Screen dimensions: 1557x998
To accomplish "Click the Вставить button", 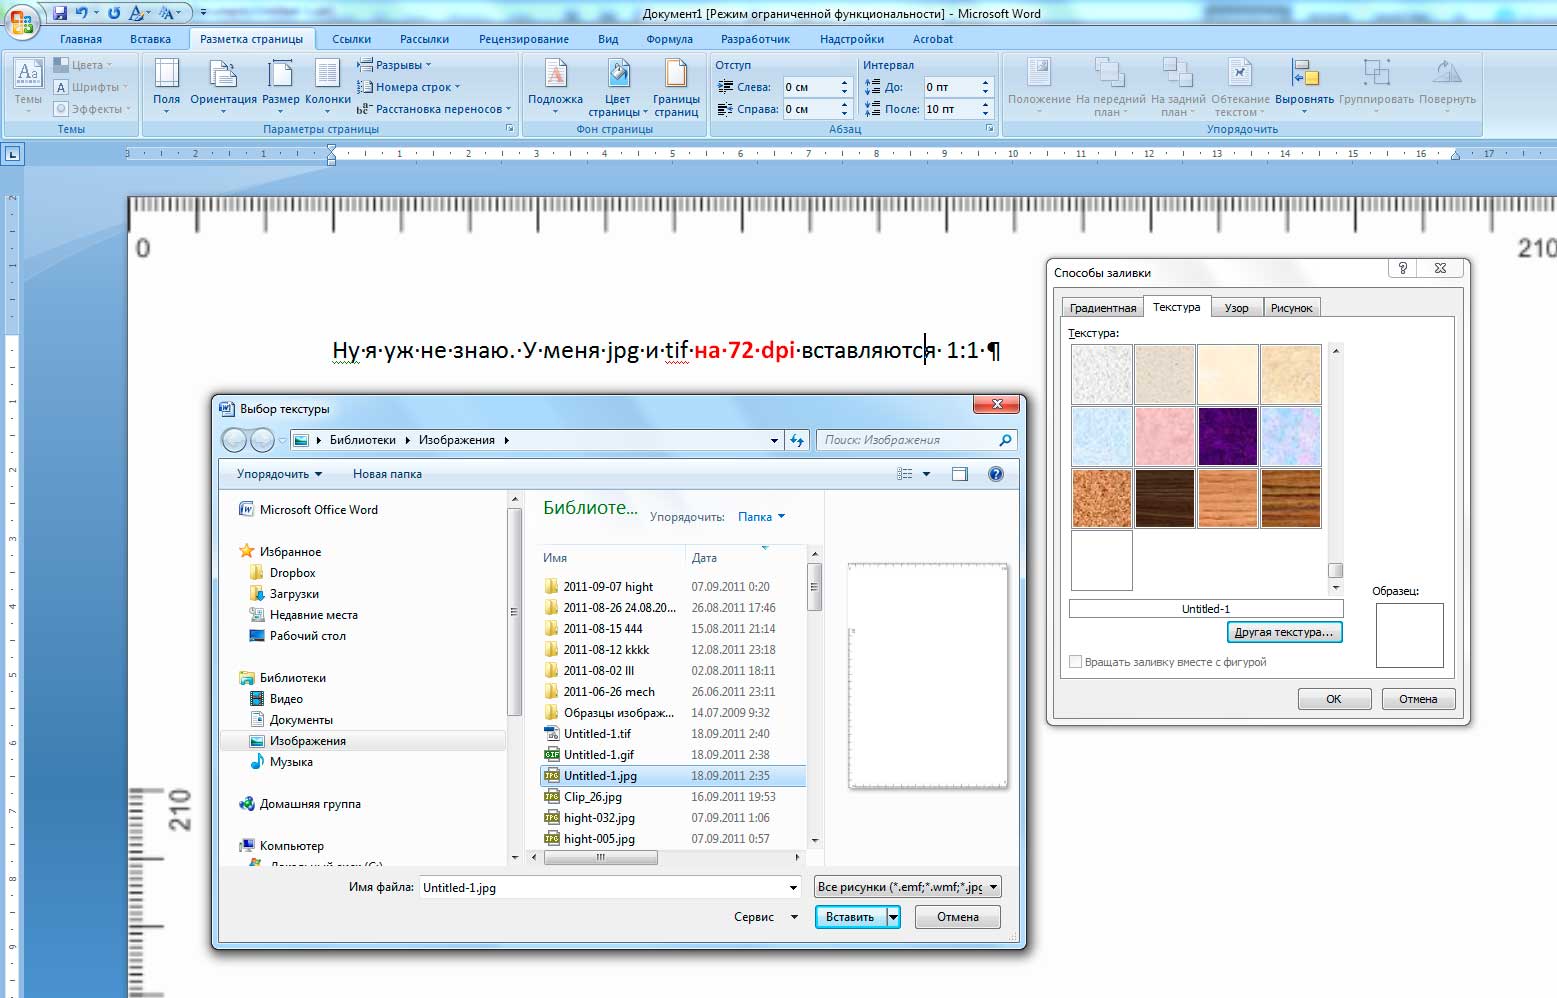I will (850, 917).
